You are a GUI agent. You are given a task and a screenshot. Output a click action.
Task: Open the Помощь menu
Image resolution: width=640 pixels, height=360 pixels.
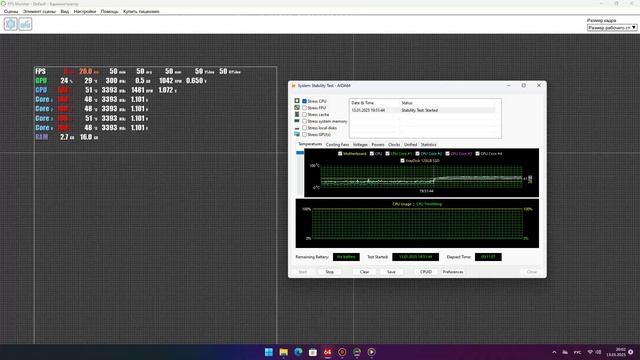tap(109, 11)
